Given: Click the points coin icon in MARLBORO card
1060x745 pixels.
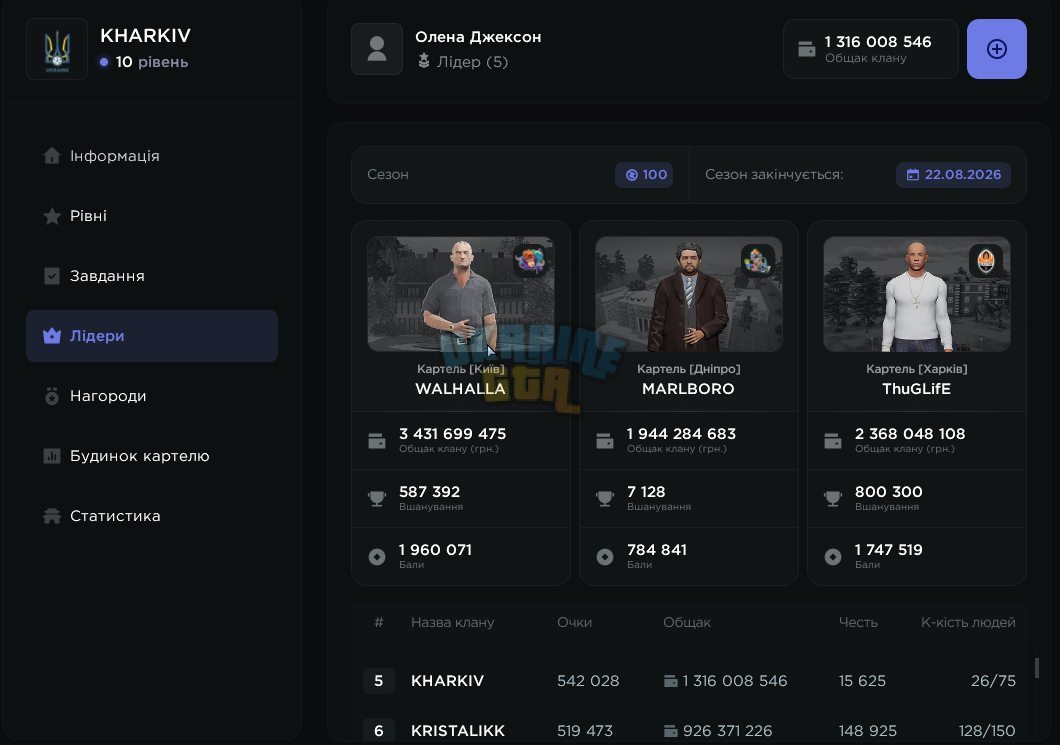Looking at the screenshot, I should 604,556.
